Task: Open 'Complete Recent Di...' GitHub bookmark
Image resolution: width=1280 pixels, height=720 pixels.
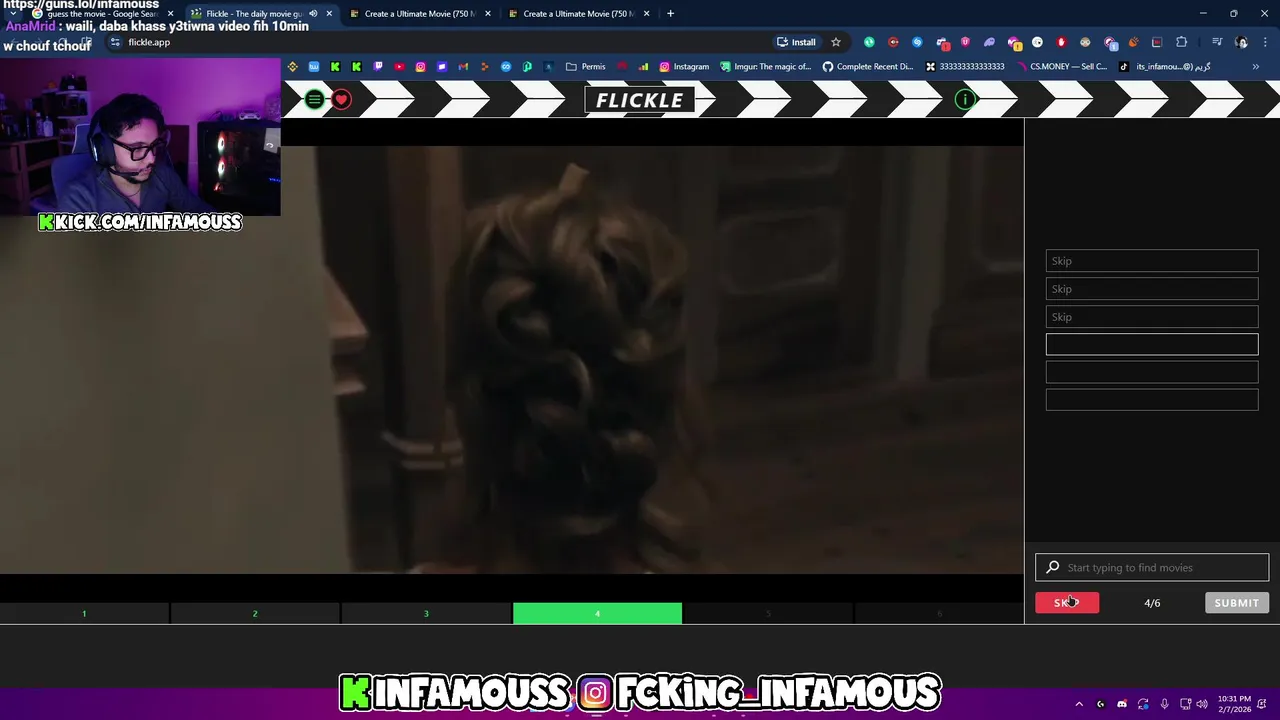Action: 868,67
